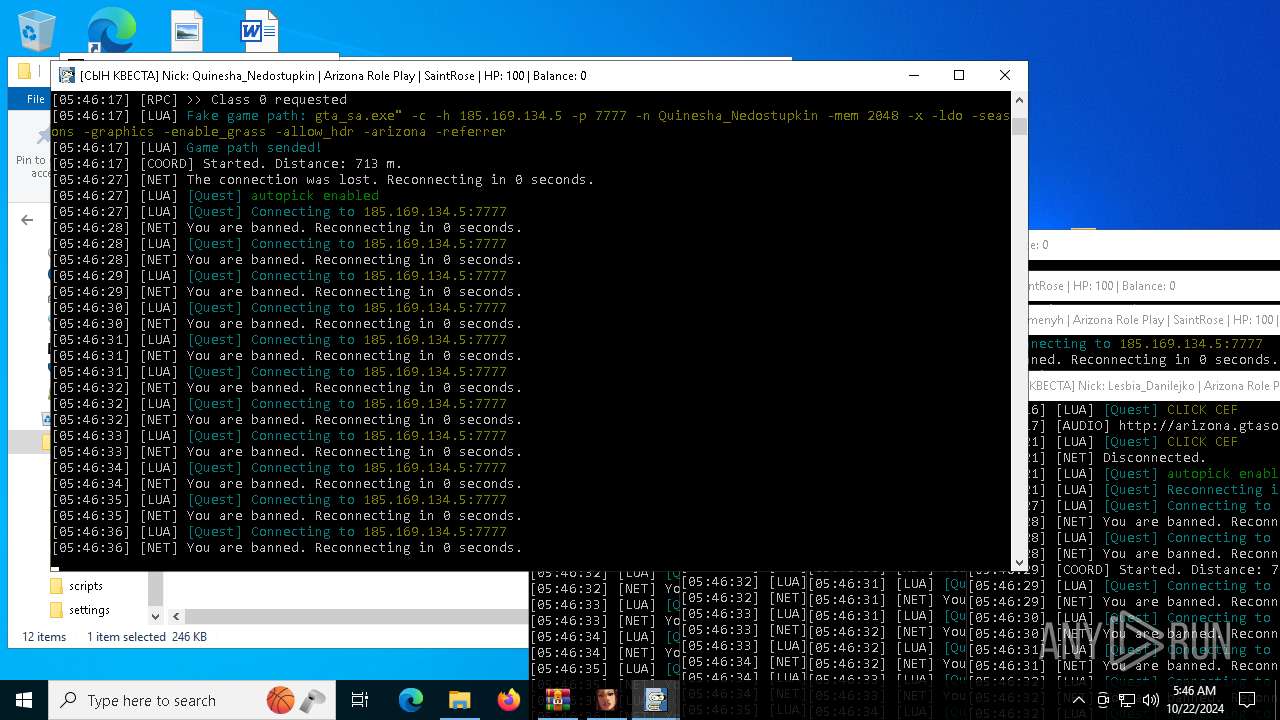
Task: Click 'Game path sended!' log line
Action: (x=187, y=148)
